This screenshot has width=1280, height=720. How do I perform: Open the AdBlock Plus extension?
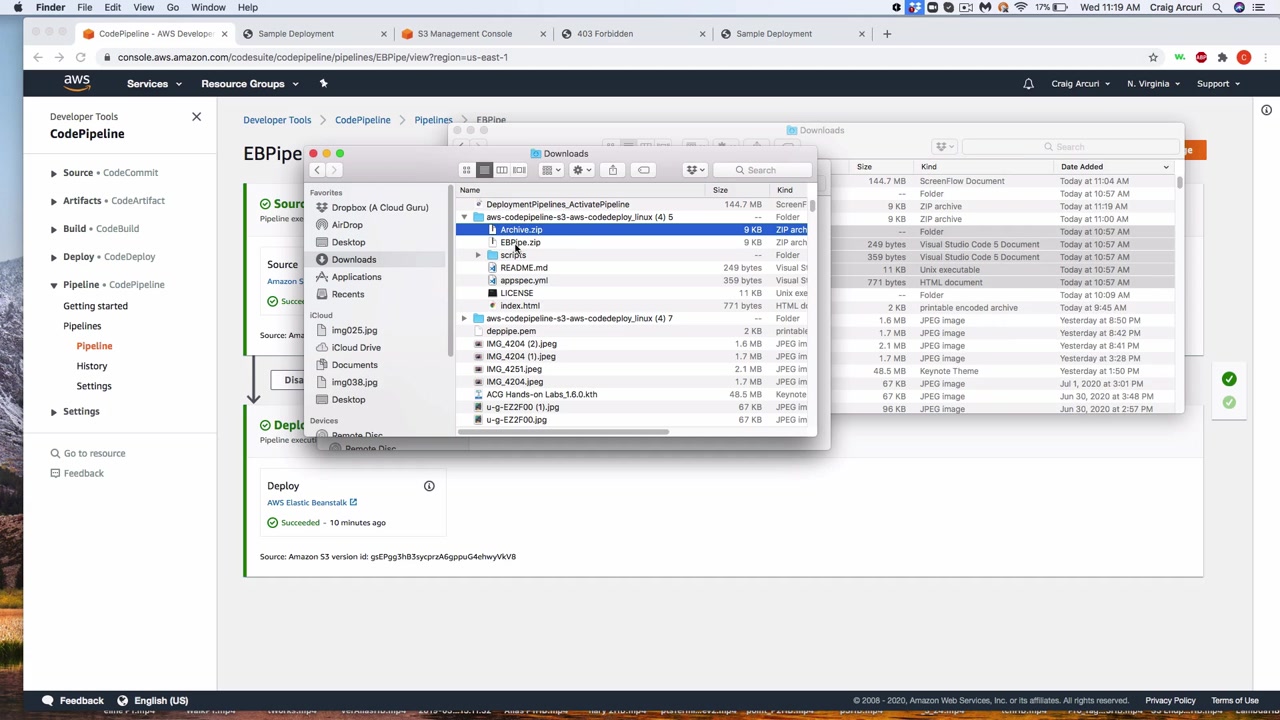pos(1201,58)
